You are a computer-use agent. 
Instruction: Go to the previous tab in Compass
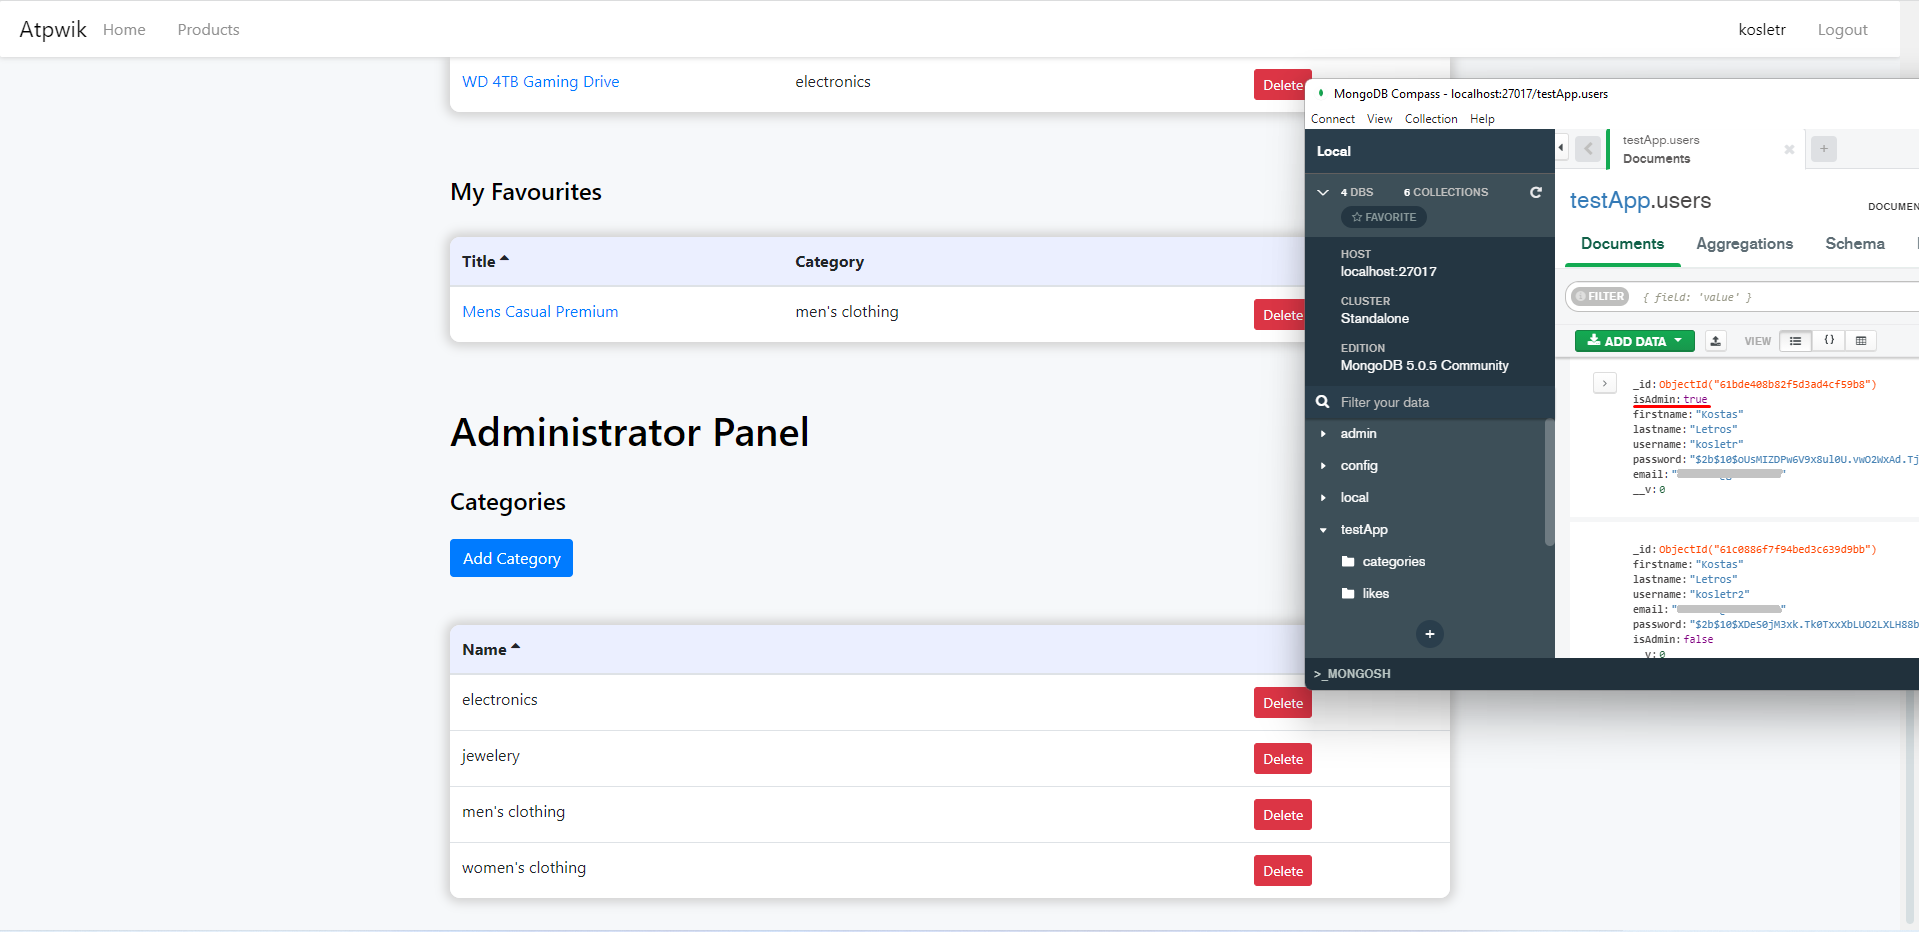[x=1588, y=149]
